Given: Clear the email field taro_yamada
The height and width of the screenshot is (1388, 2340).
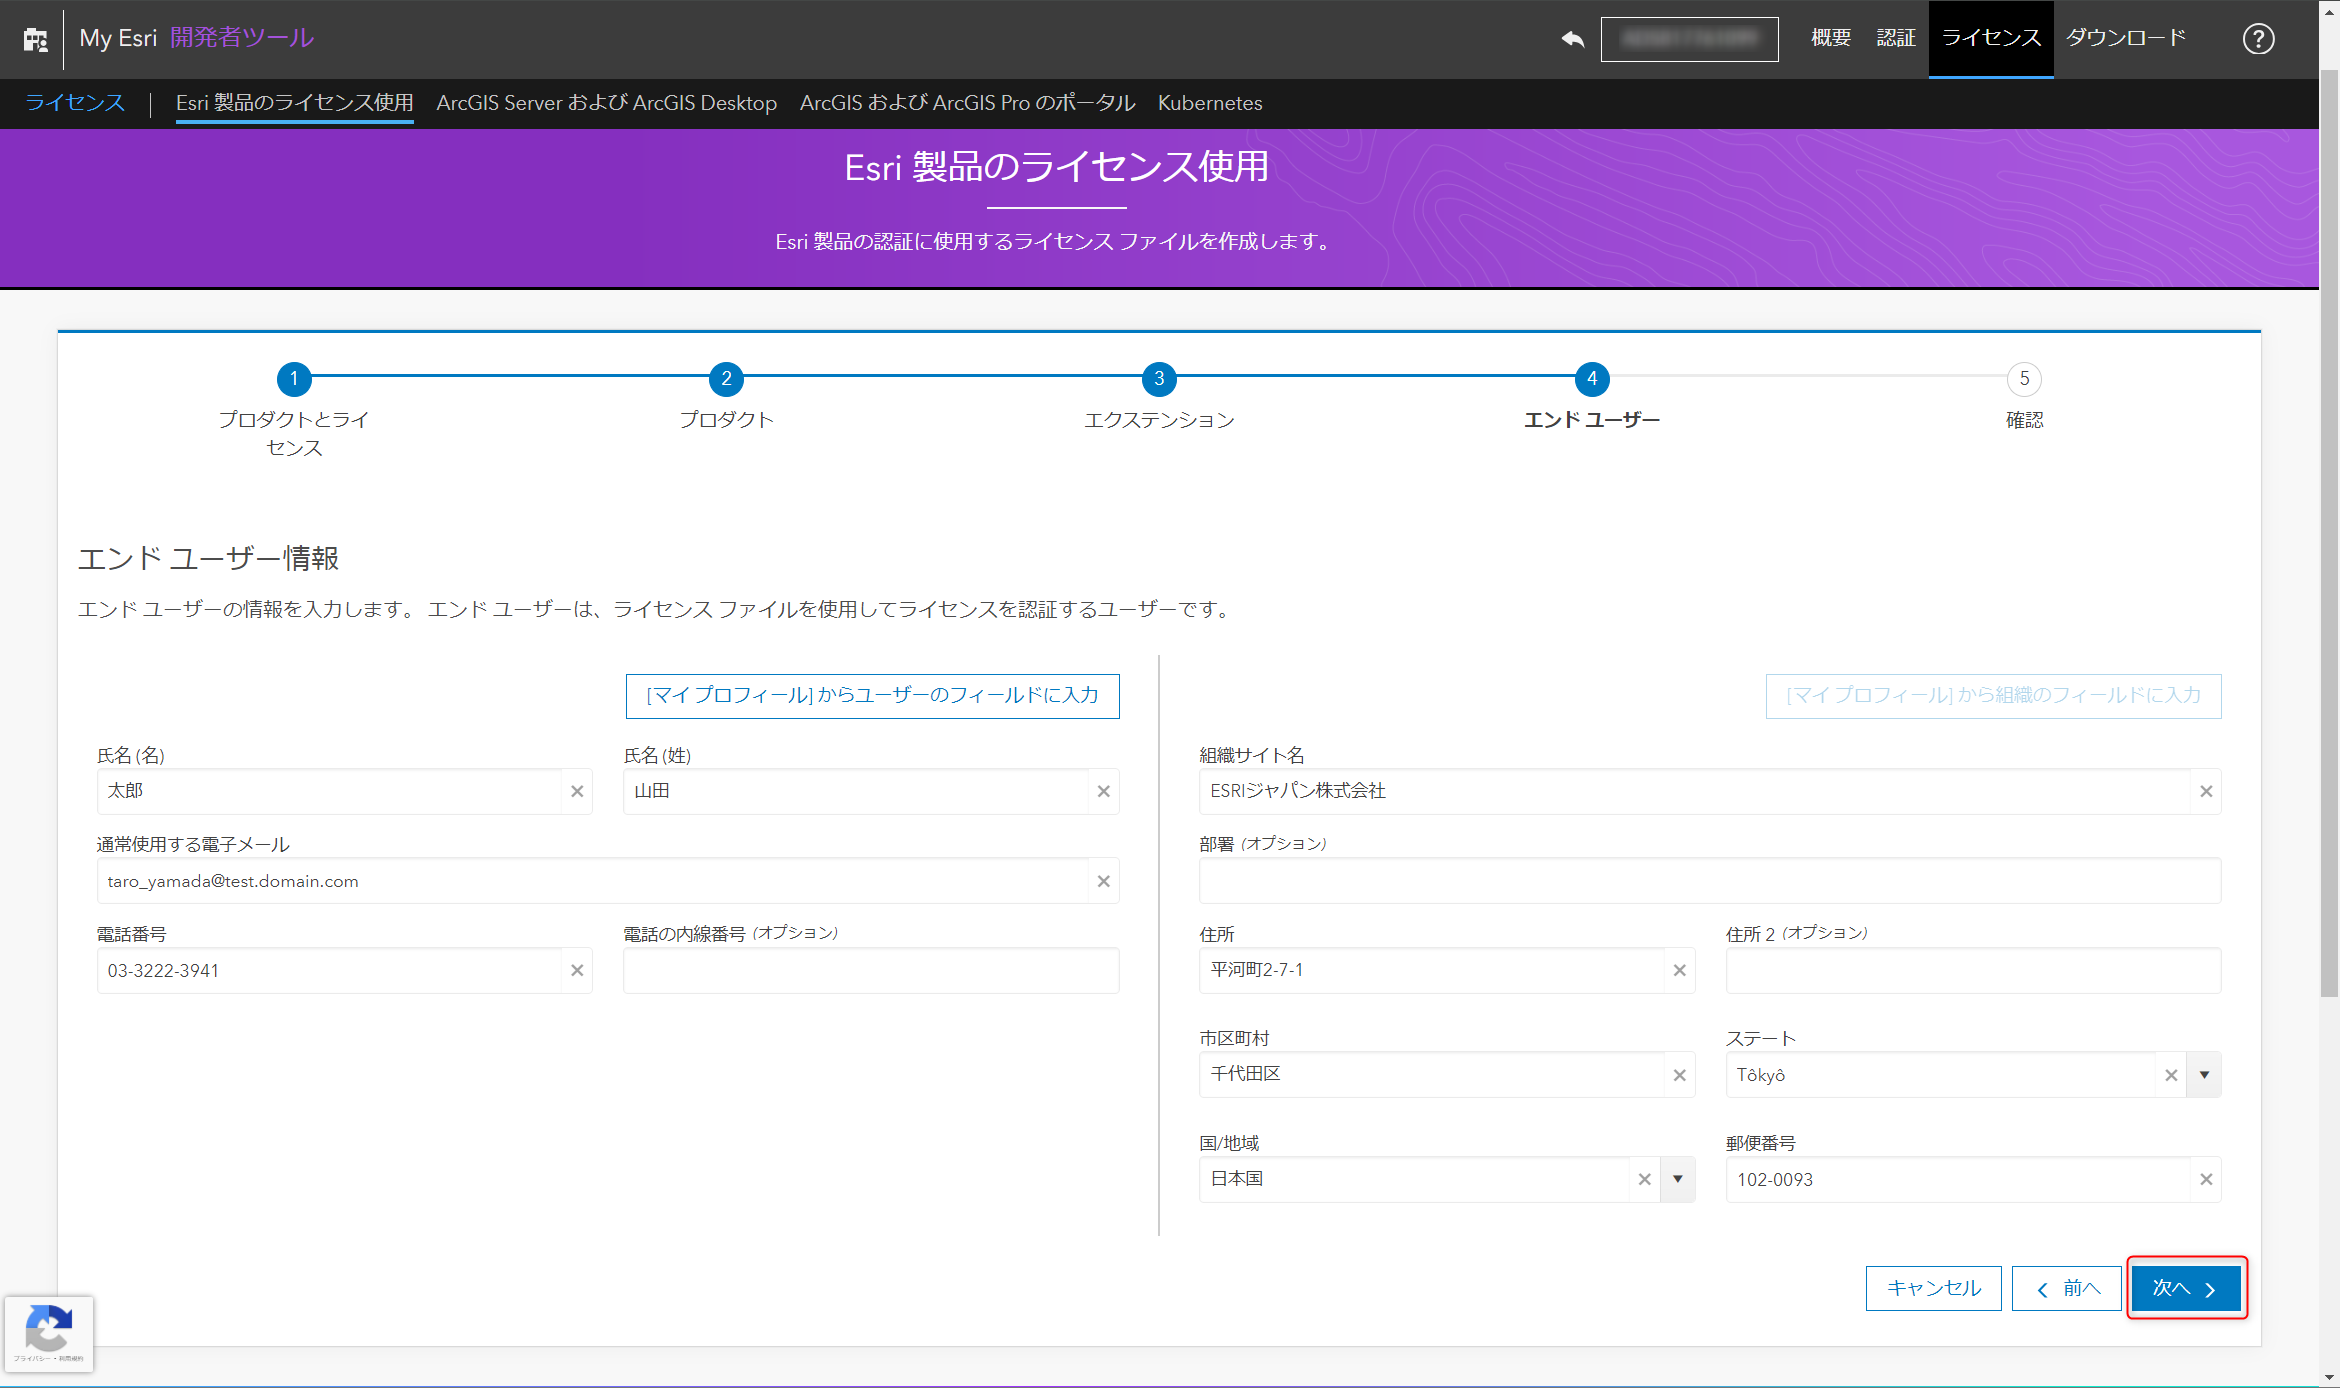Looking at the screenshot, I should coord(1103,881).
